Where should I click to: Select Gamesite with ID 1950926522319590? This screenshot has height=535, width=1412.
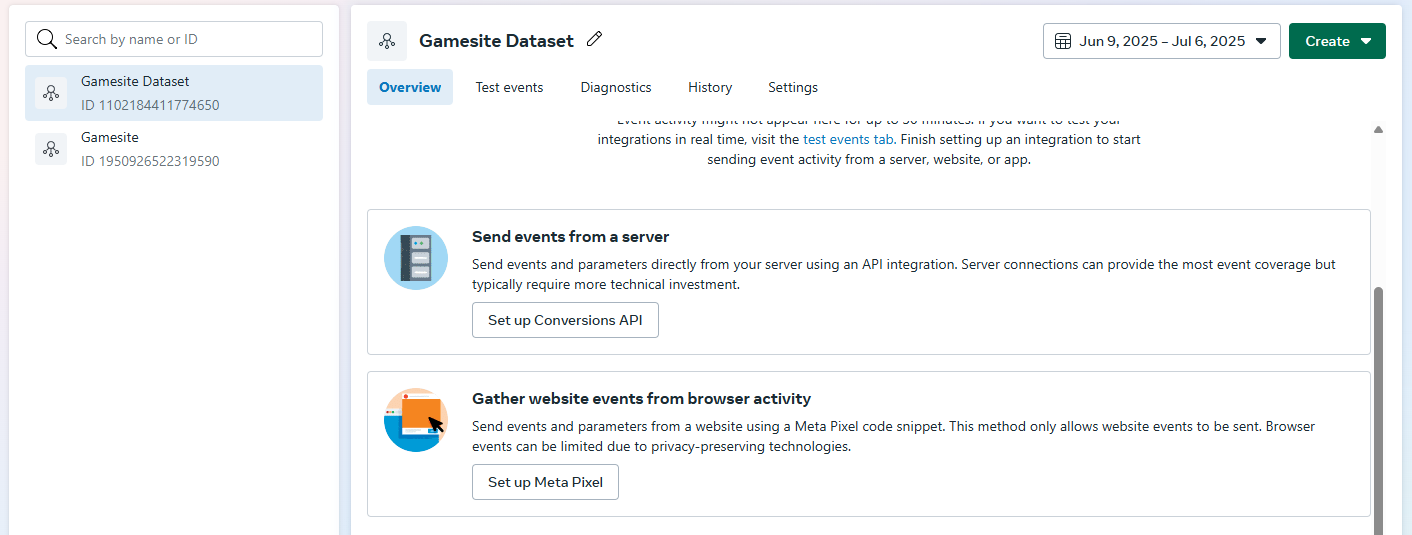point(174,149)
